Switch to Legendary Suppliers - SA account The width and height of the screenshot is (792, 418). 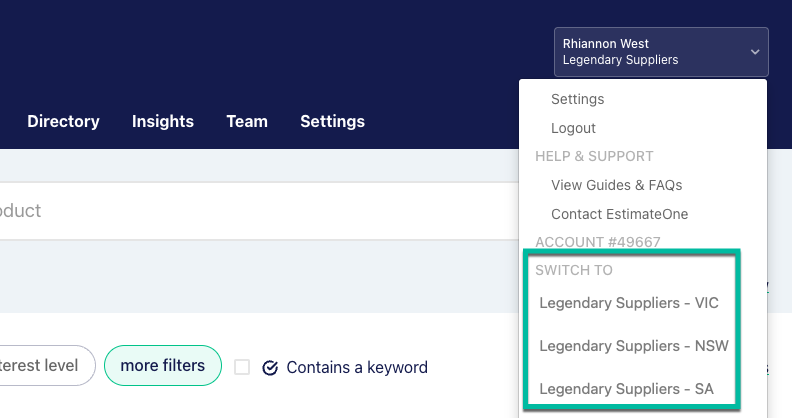pyautogui.click(x=626, y=389)
